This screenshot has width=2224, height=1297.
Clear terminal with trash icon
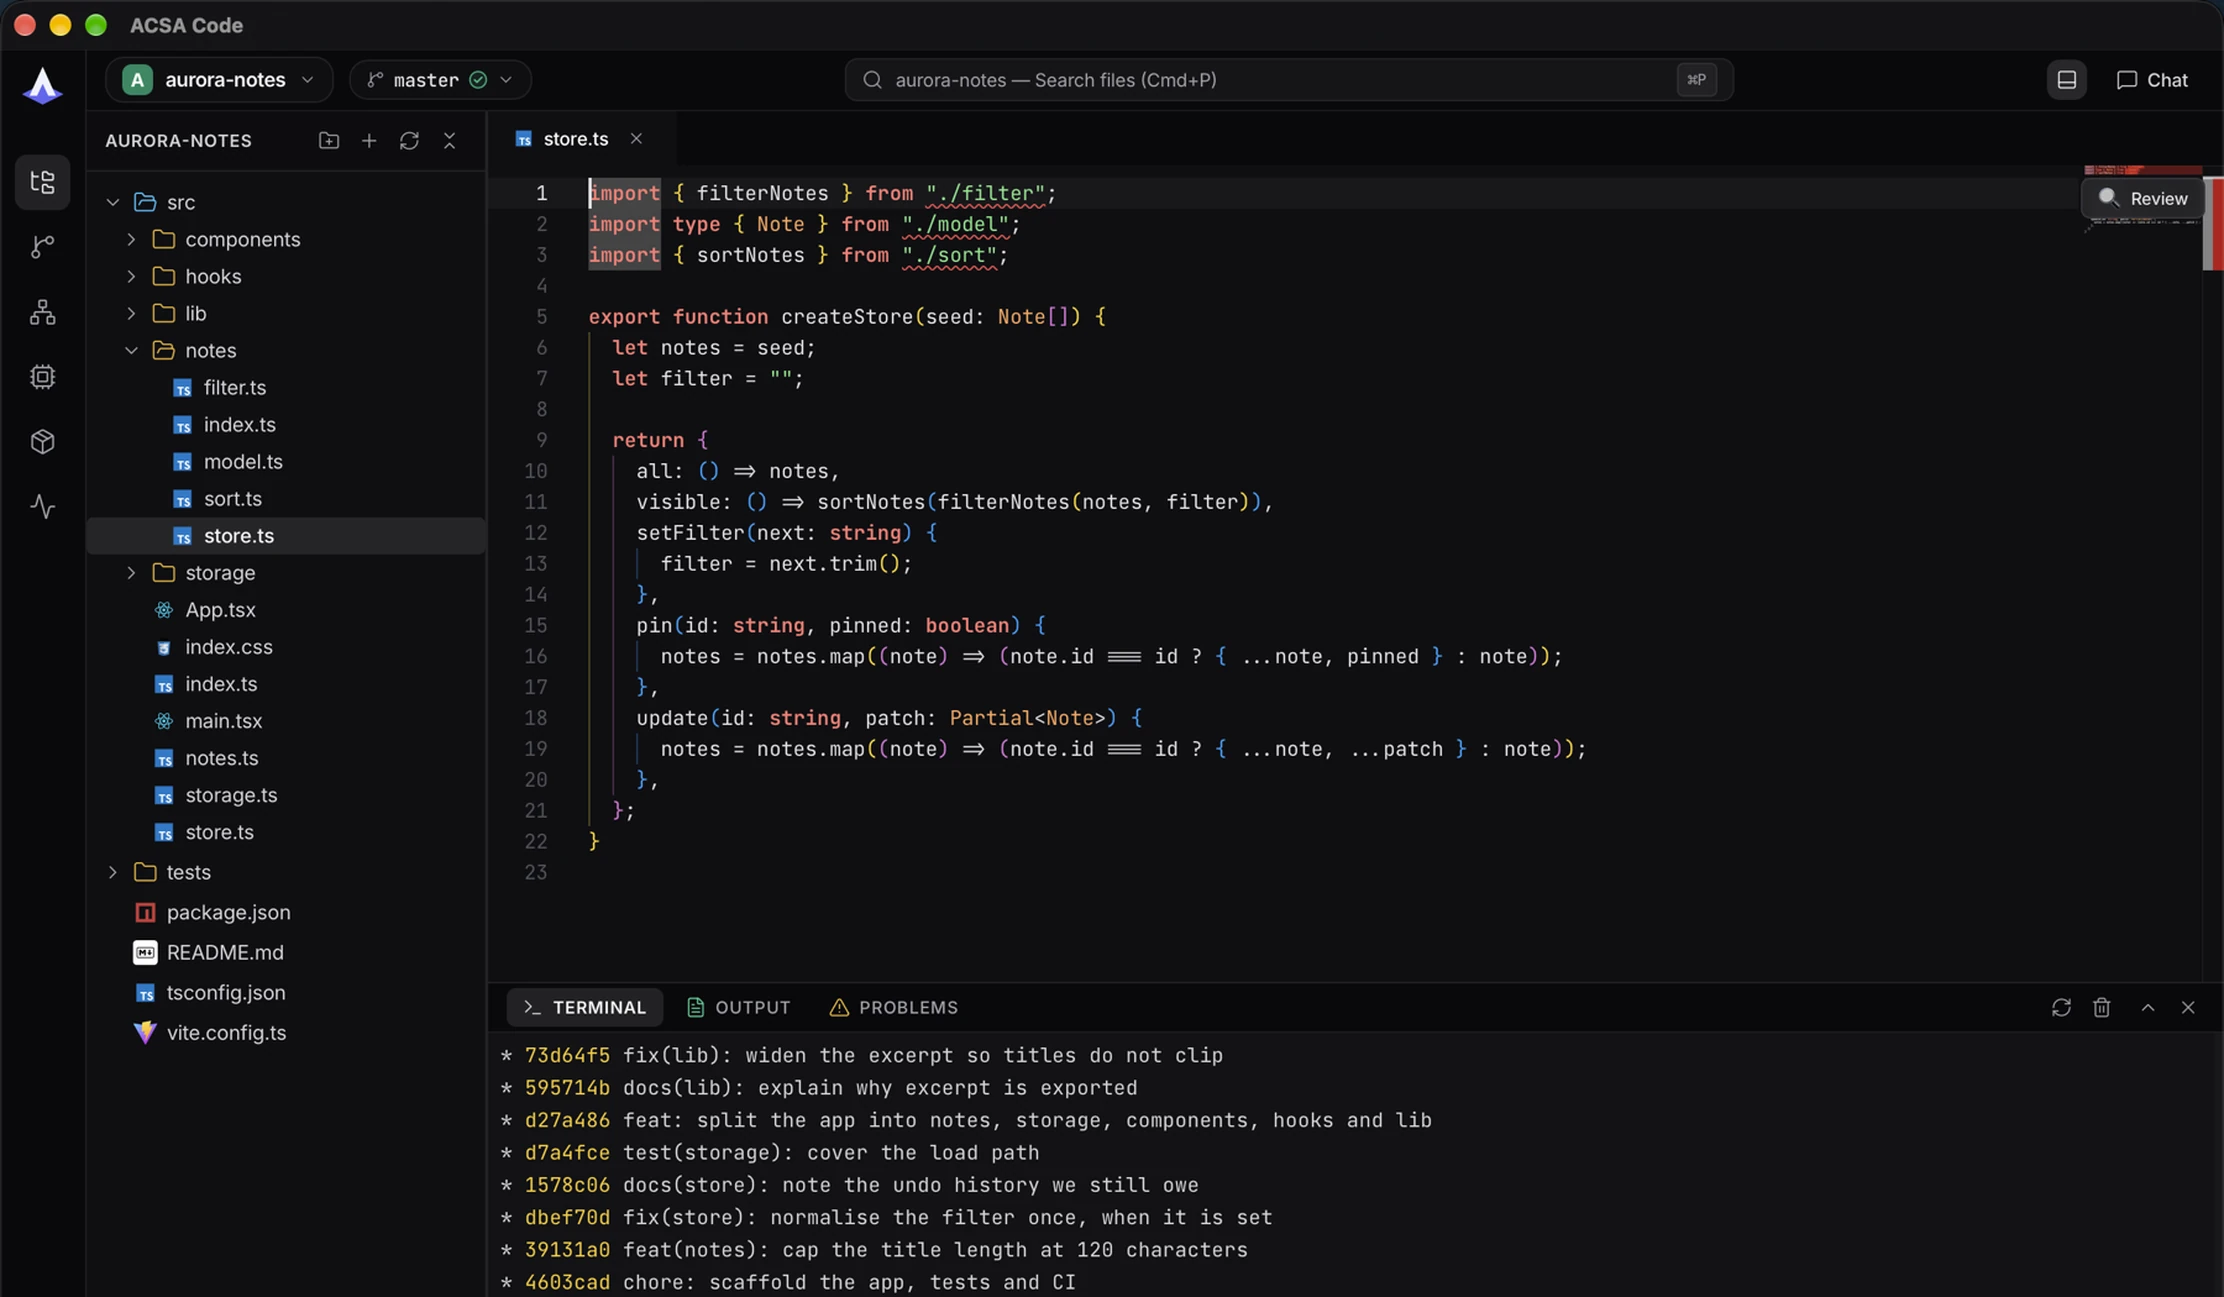click(x=2102, y=1007)
